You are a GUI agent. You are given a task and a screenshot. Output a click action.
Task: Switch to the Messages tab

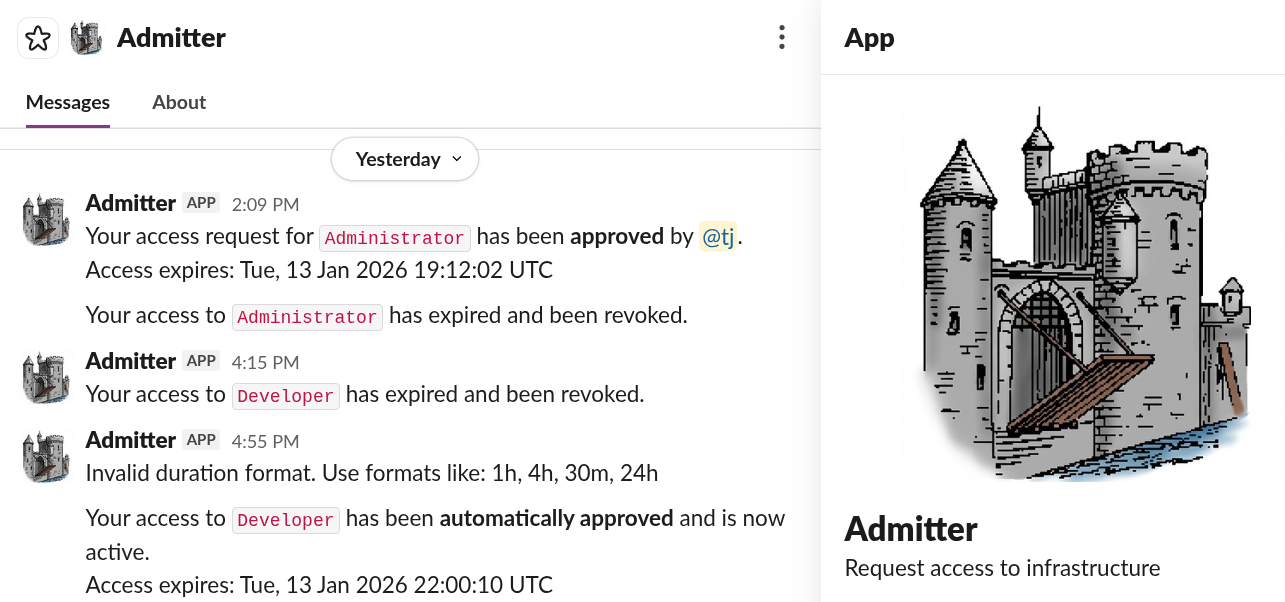point(68,102)
